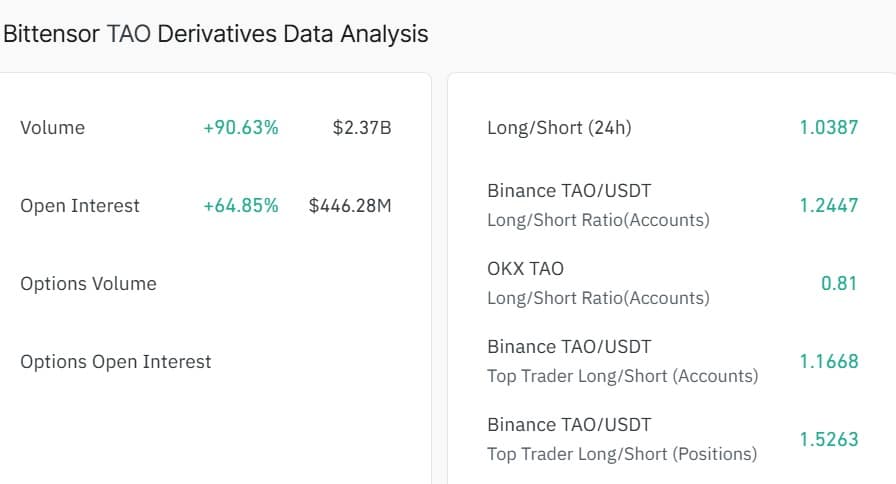Click the Long/Short (24h) label
896x484 pixels.
[x=559, y=128]
